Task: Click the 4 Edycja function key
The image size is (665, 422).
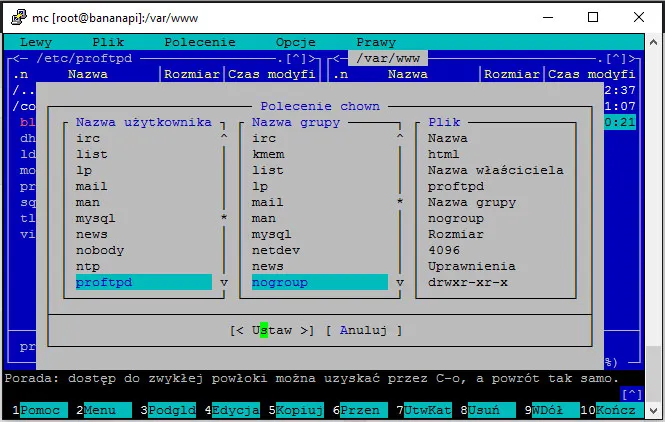Action: (x=232, y=410)
